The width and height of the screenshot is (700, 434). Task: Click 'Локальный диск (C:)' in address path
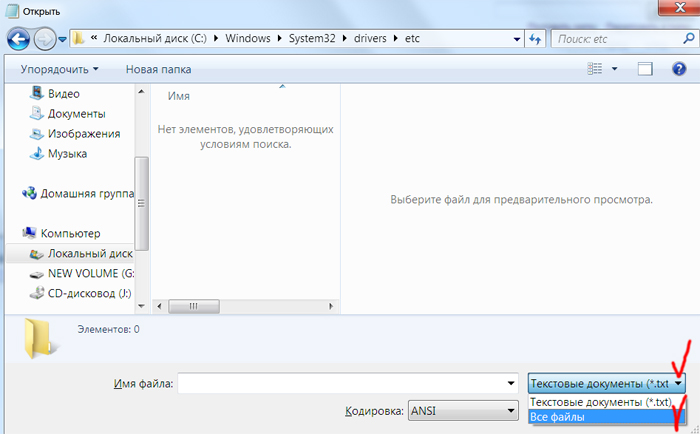[x=155, y=38]
